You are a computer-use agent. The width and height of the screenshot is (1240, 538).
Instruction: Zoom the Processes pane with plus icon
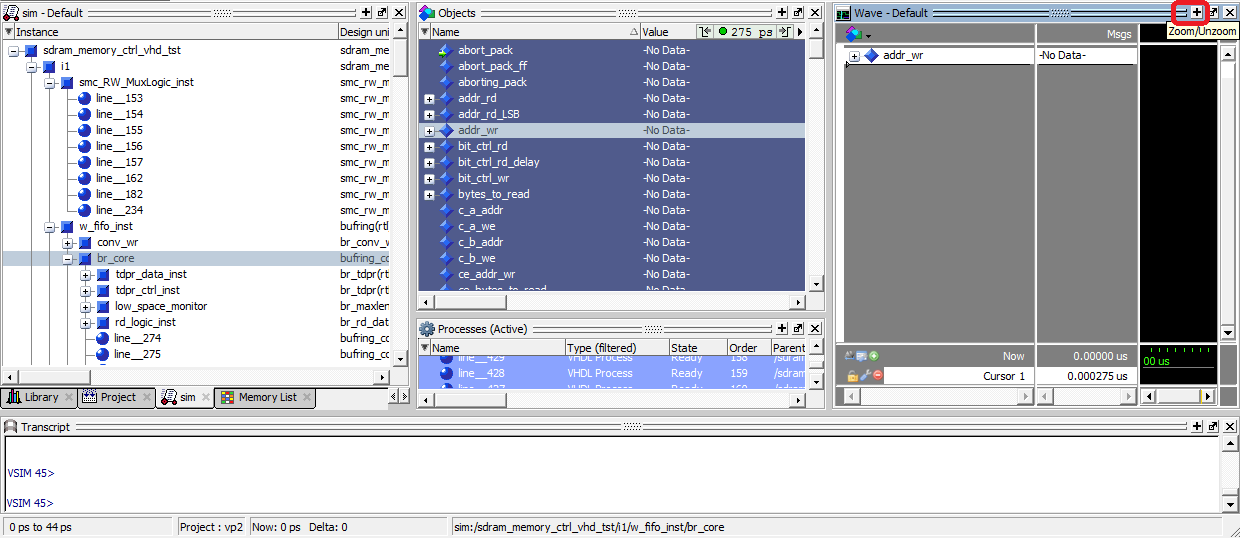coord(782,329)
